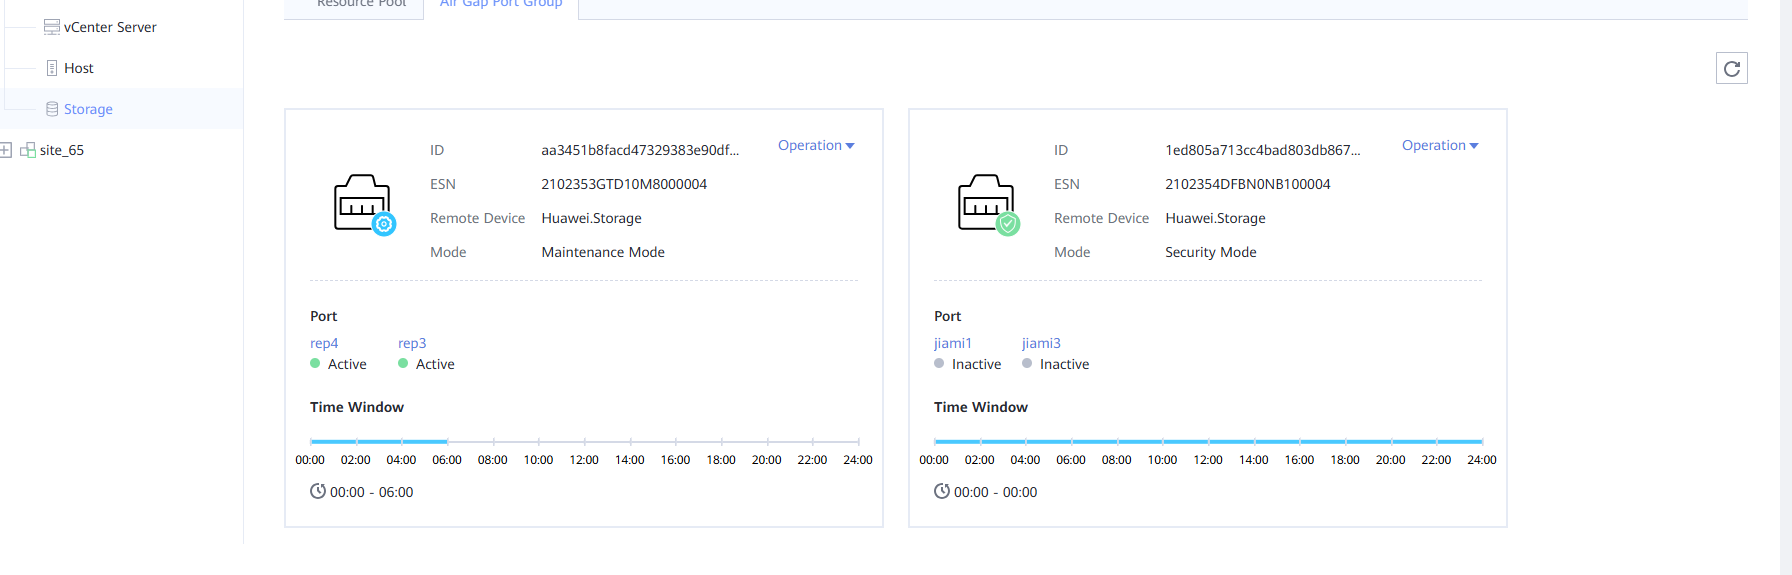This screenshot has width=1792, height=575.
Task: Click the vCenter Server icon
Action: (52, 27)
